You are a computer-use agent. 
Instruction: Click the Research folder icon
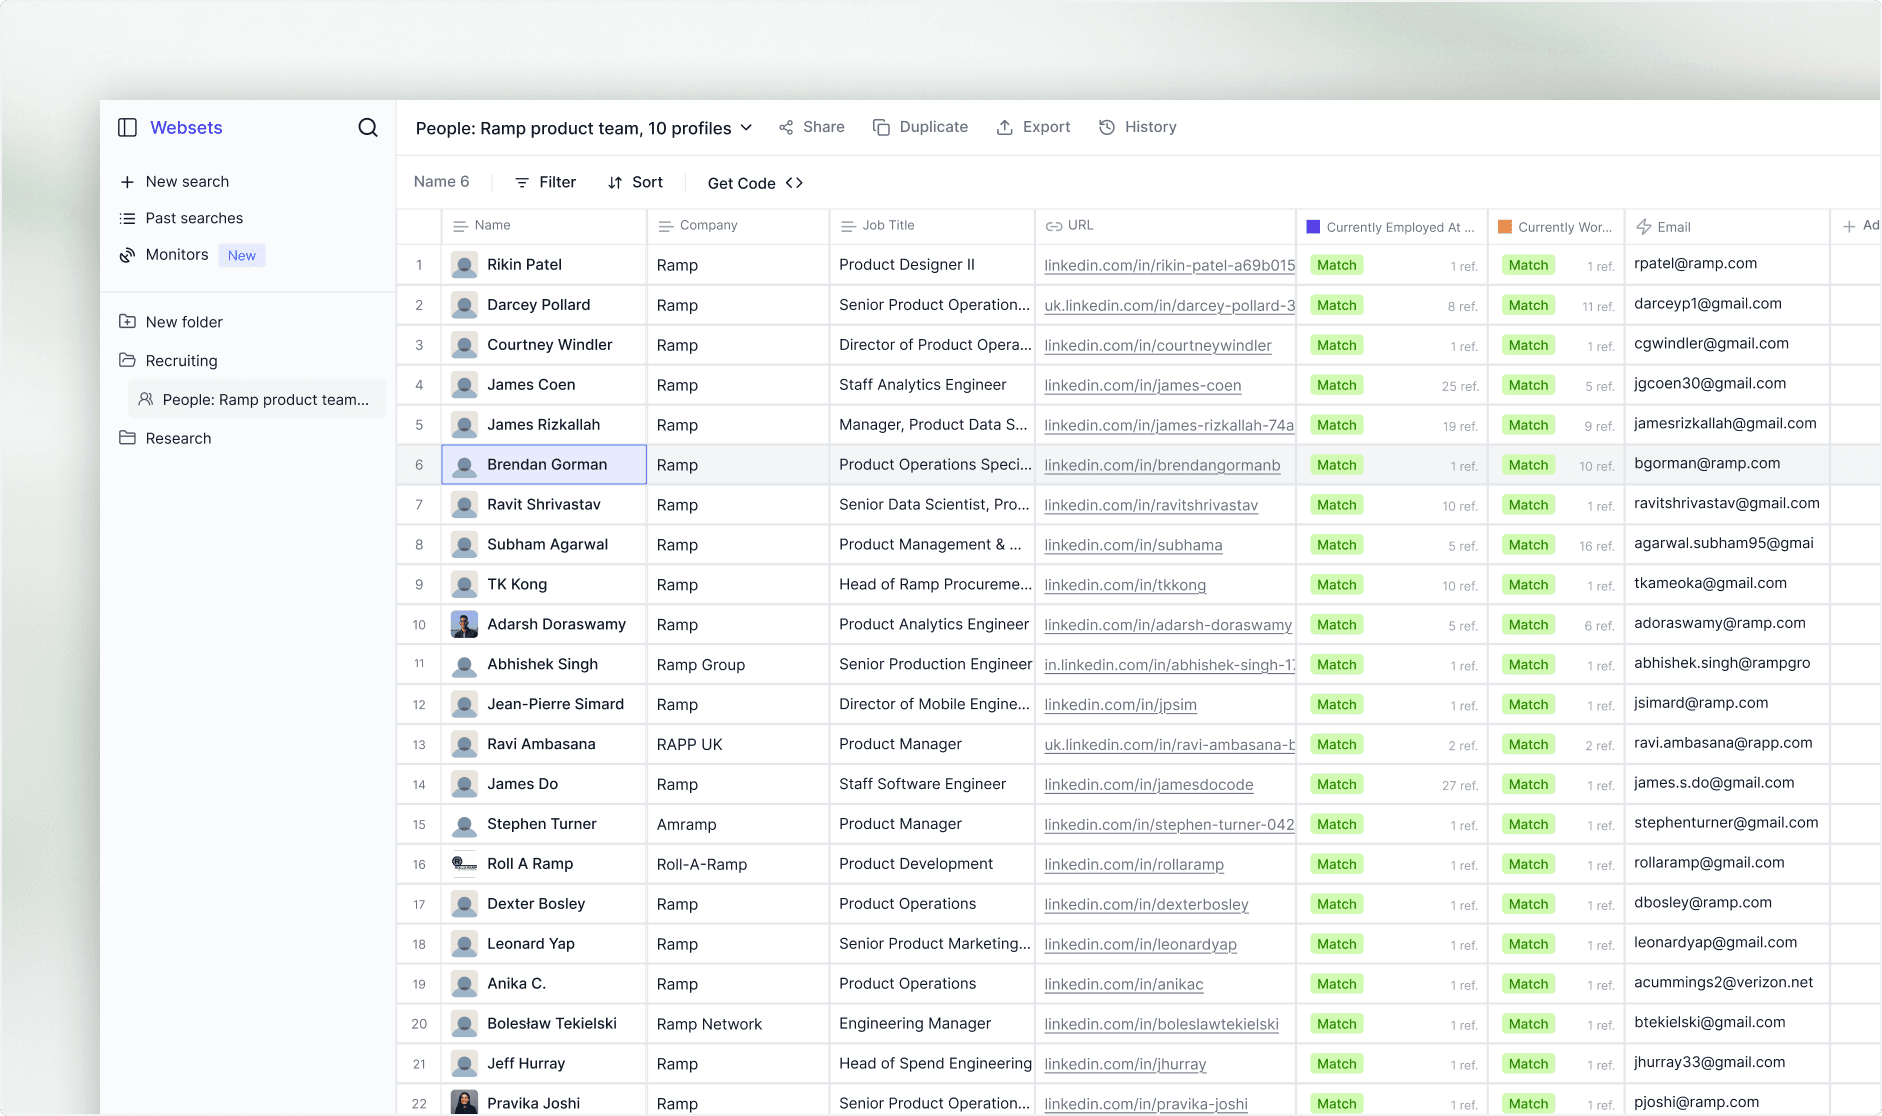tap(127, 438)
